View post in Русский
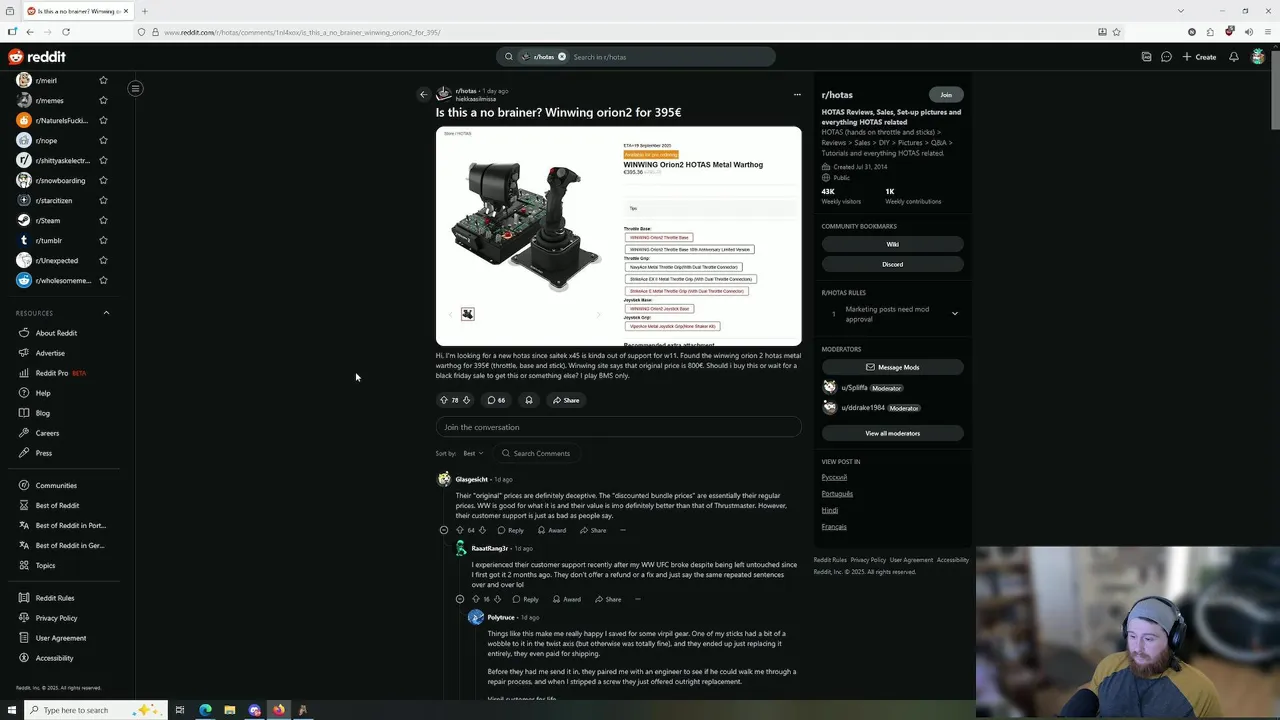The height and width of the screenshot is (720, 1280). [x=834, y=477]
